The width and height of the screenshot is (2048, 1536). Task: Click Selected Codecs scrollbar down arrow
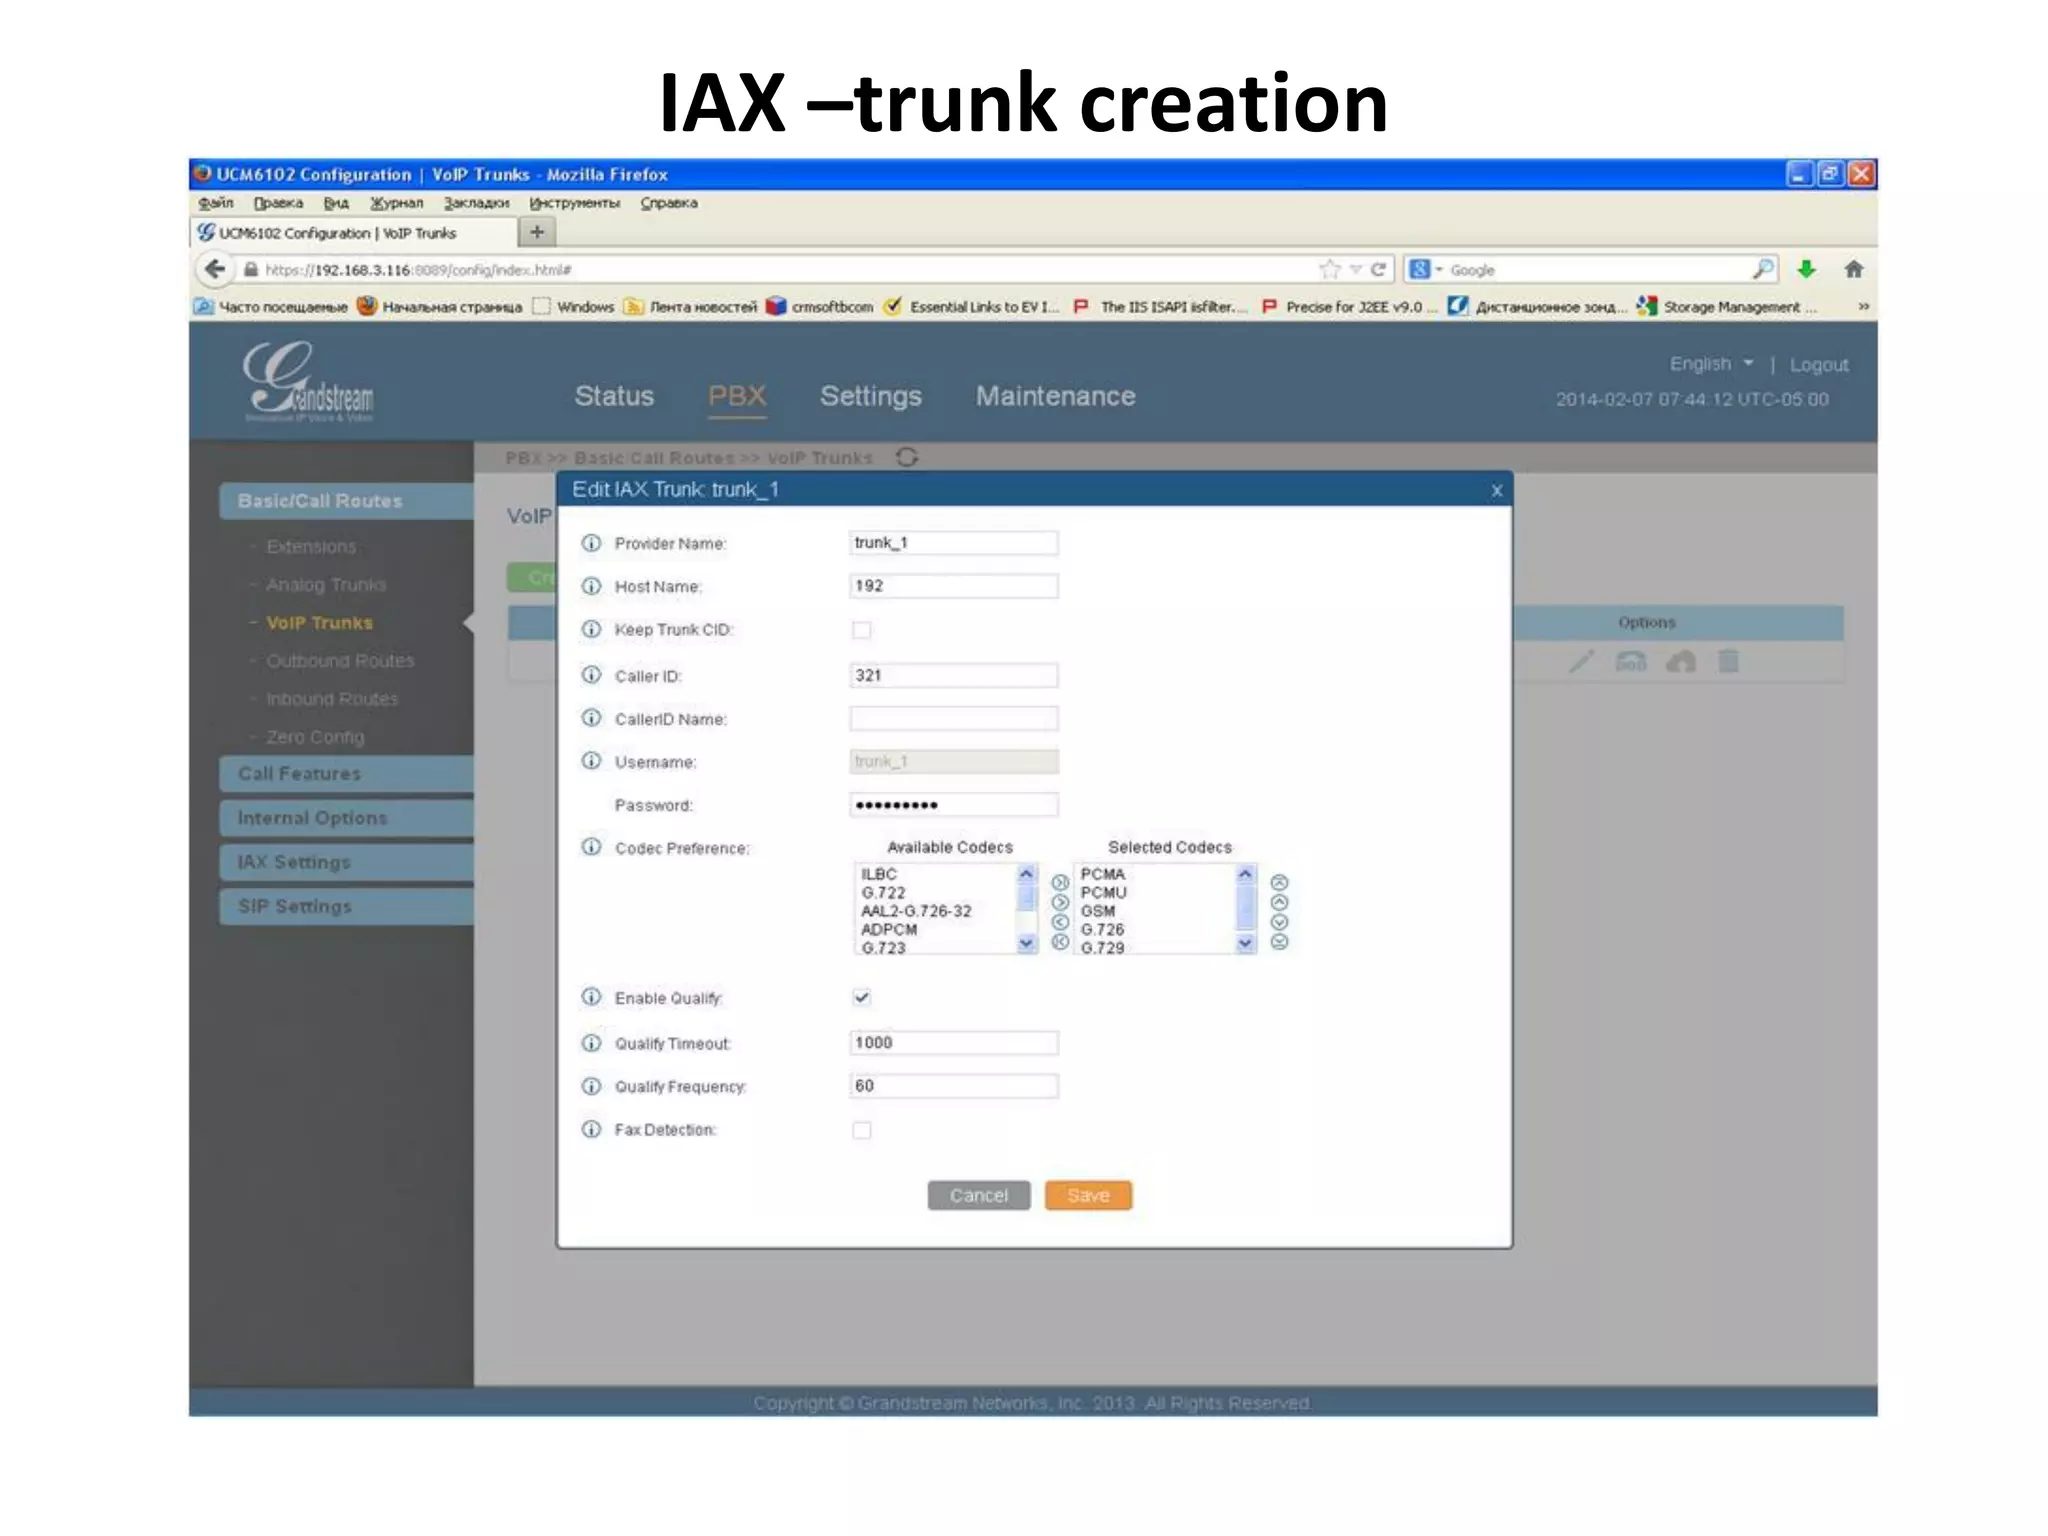[1245, 943]
